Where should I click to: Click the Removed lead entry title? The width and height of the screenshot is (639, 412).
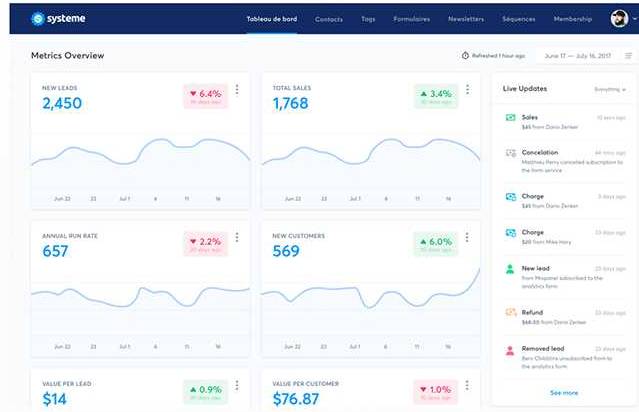543,348
